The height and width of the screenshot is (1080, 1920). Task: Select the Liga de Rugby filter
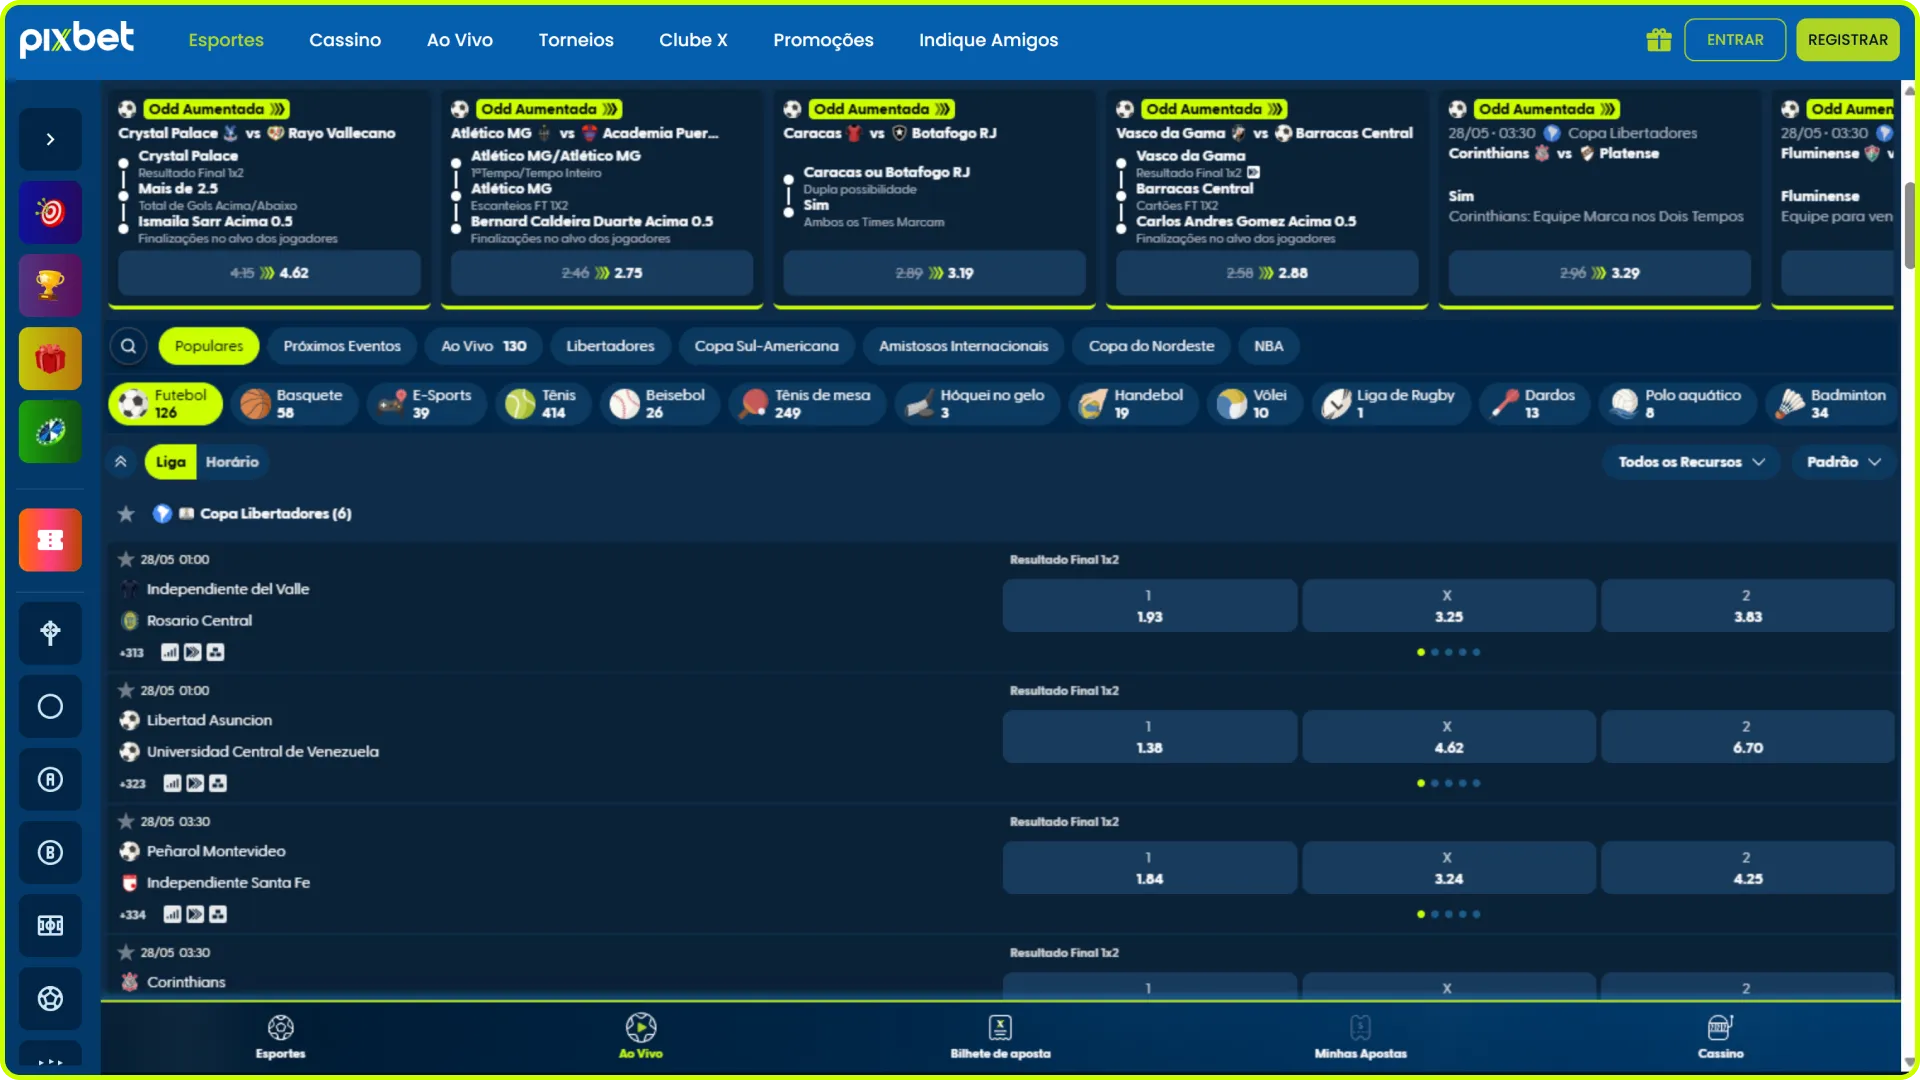(x=1390, y=404)
